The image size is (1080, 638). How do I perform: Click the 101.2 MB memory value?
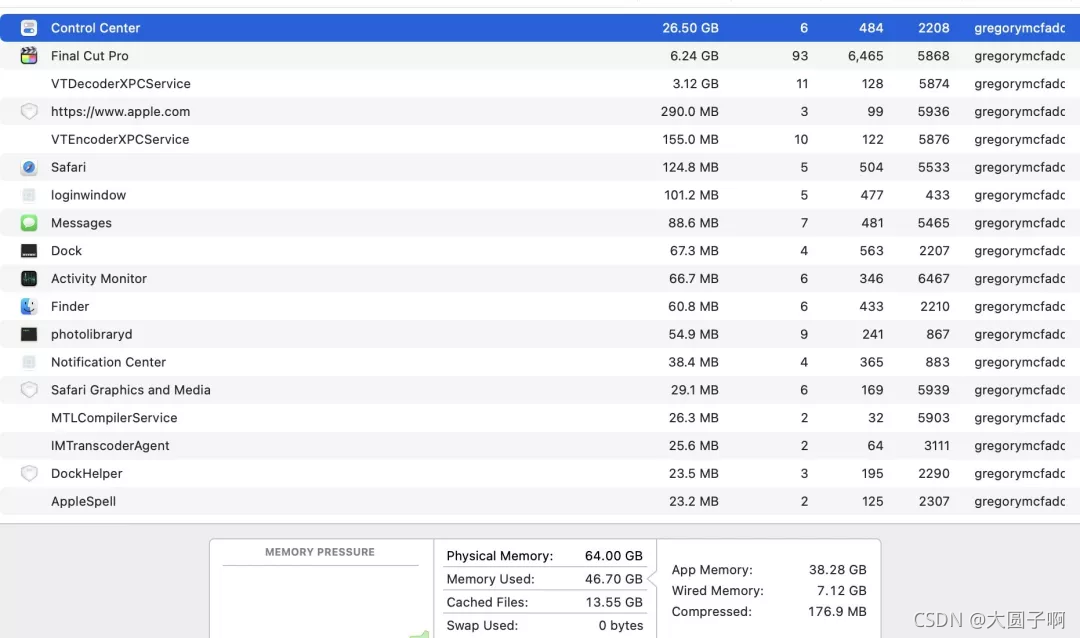692,195
